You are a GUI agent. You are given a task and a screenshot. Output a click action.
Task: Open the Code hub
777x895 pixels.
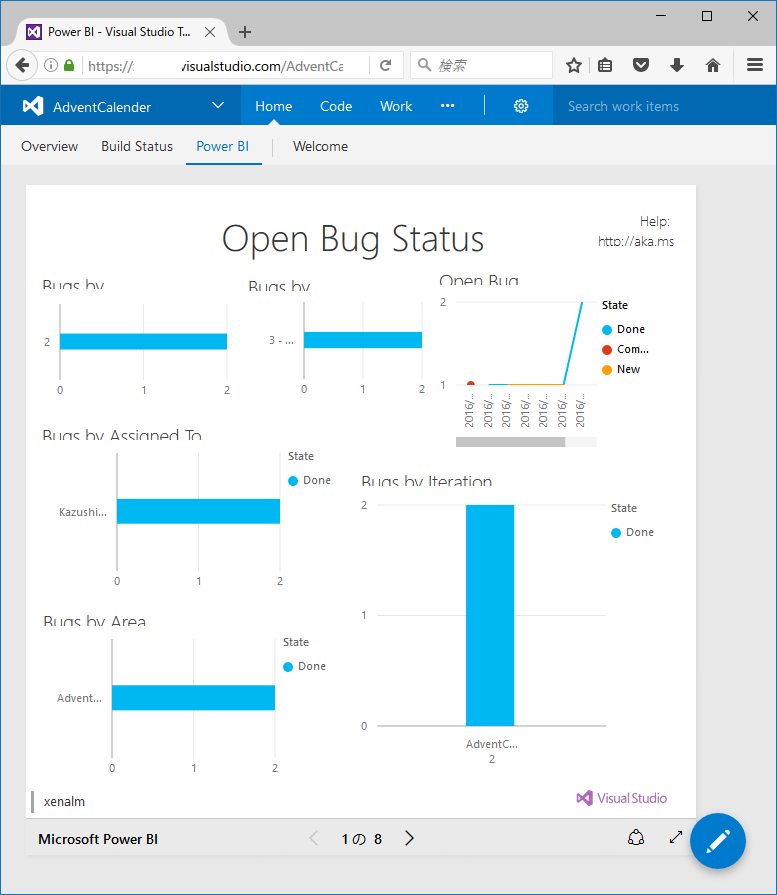click(336, 106)
